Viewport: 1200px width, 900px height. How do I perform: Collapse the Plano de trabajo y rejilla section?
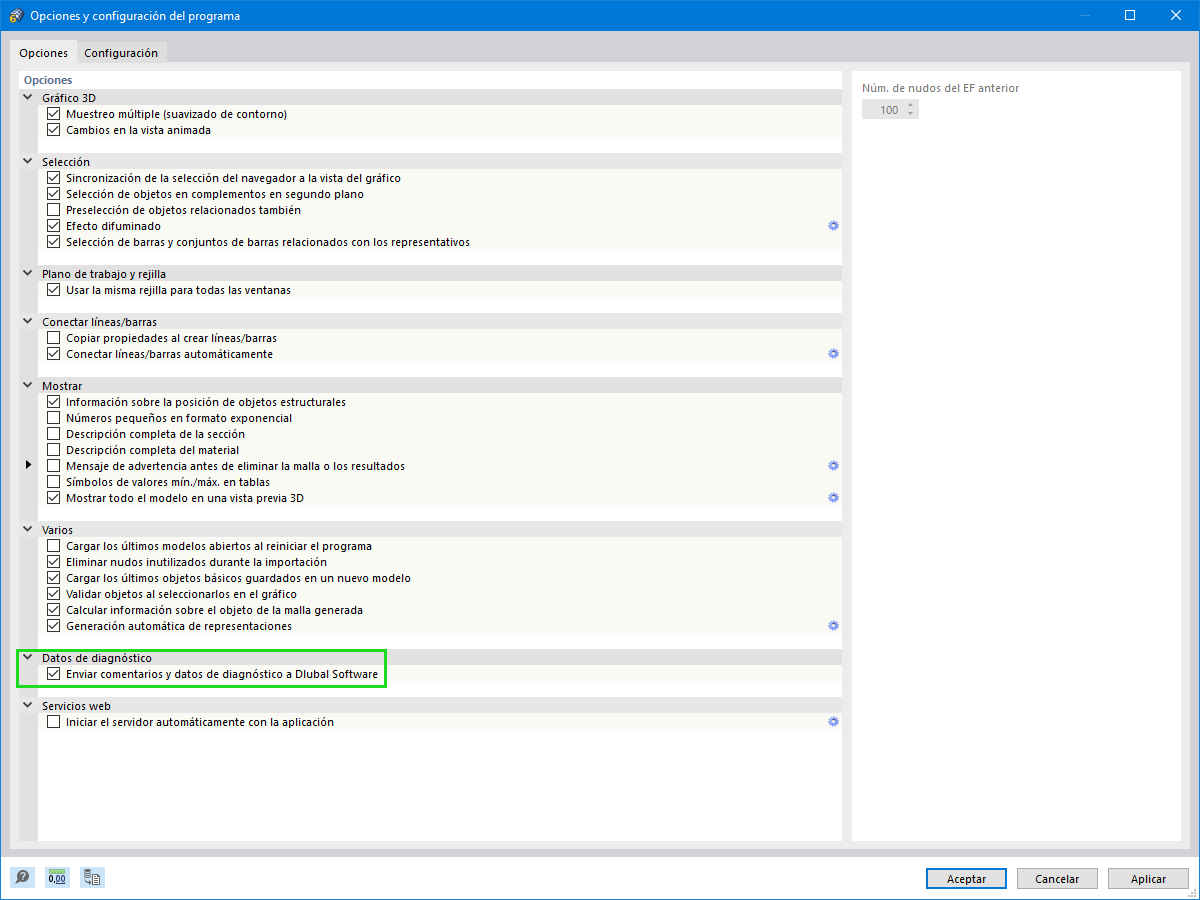click(28, 274)
